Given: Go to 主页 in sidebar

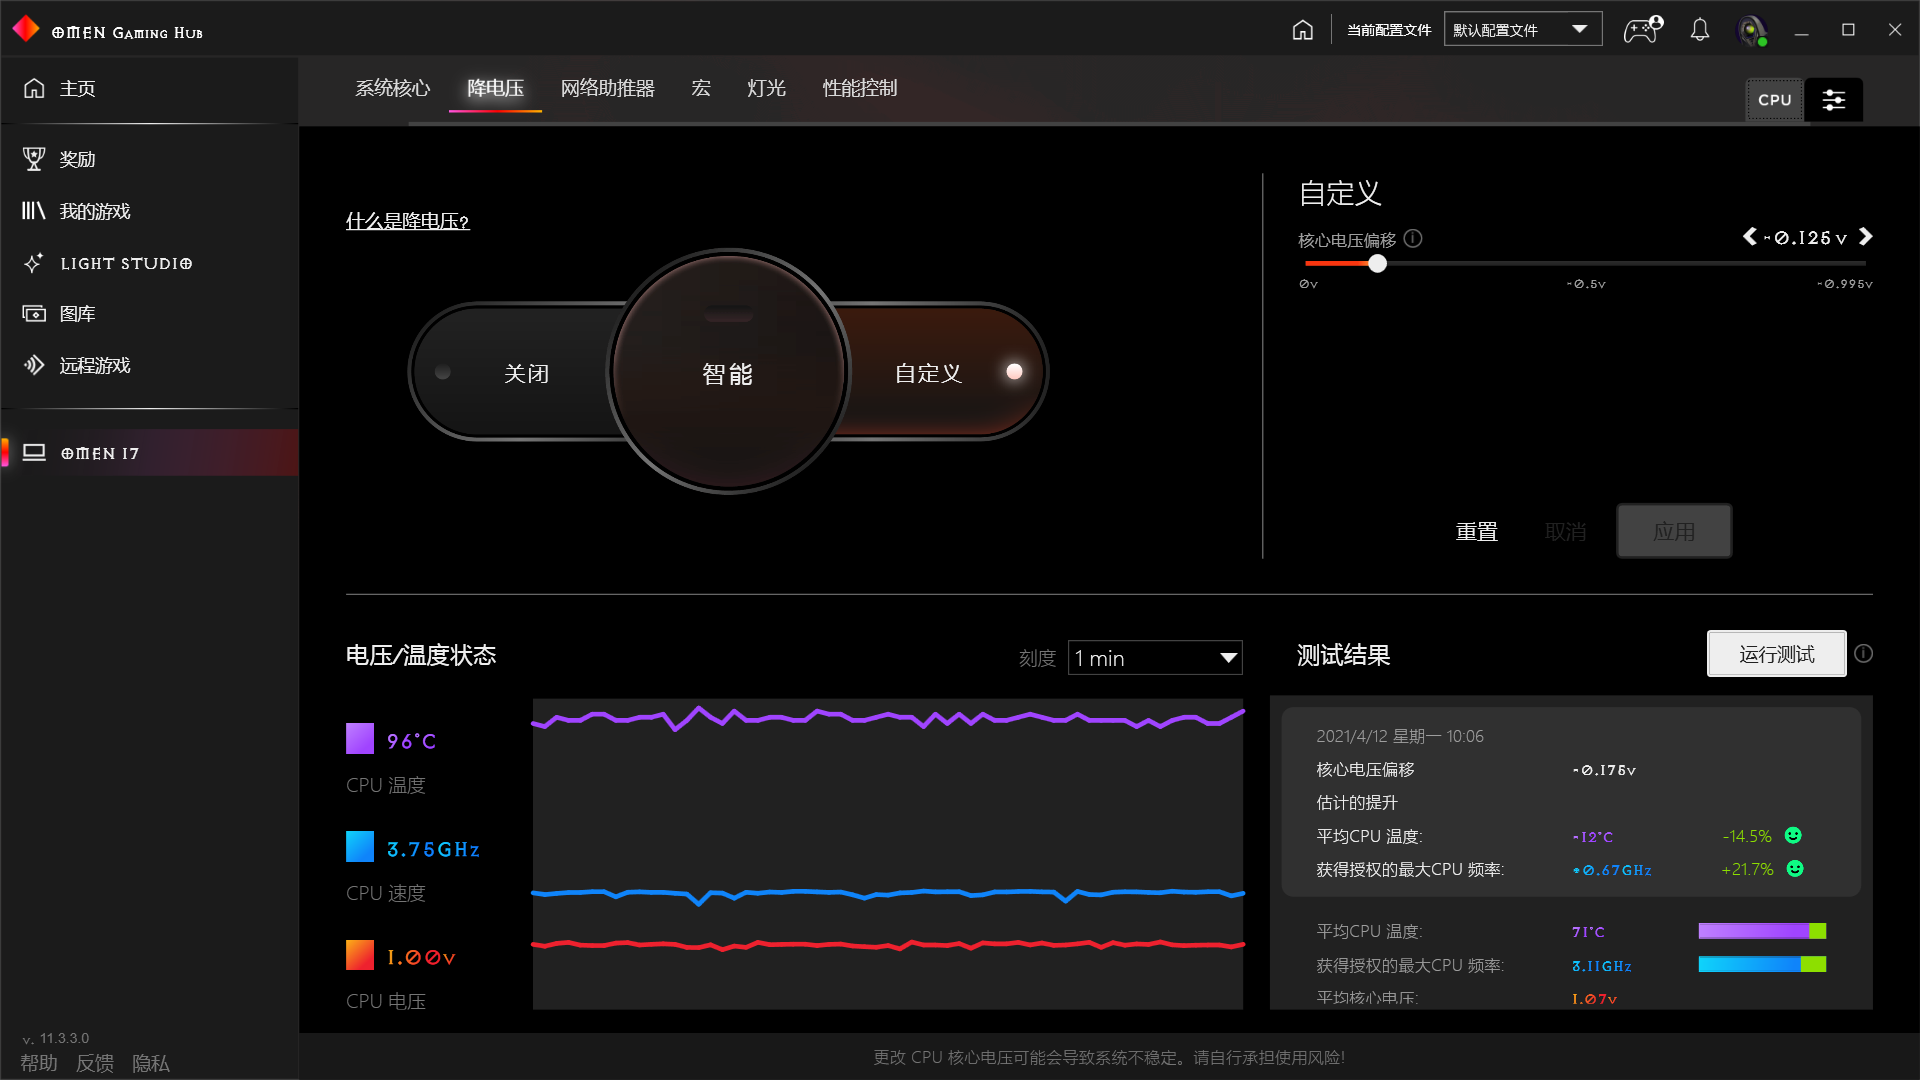Looking at the screenshot, I should pos(149,89).
